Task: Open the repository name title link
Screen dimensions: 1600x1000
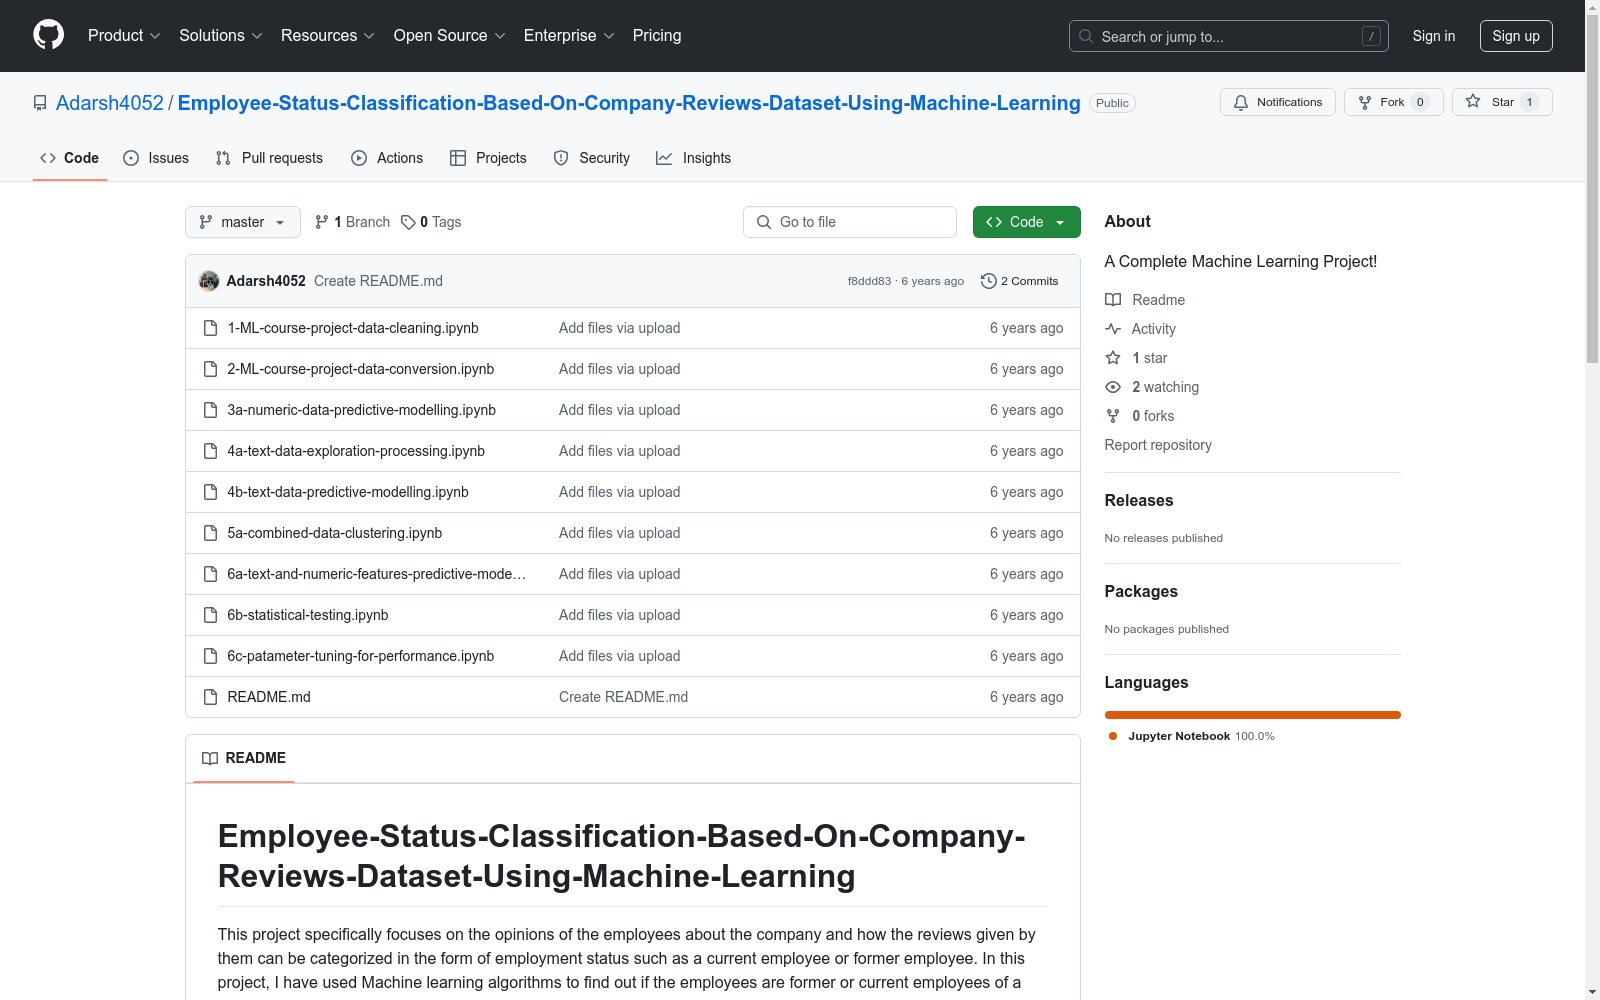Action: (x=629, y=103)
